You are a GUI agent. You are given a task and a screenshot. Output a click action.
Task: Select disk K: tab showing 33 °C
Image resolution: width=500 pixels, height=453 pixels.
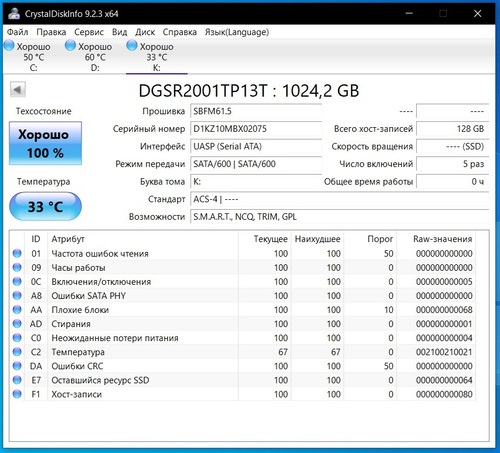pos(157,57)
